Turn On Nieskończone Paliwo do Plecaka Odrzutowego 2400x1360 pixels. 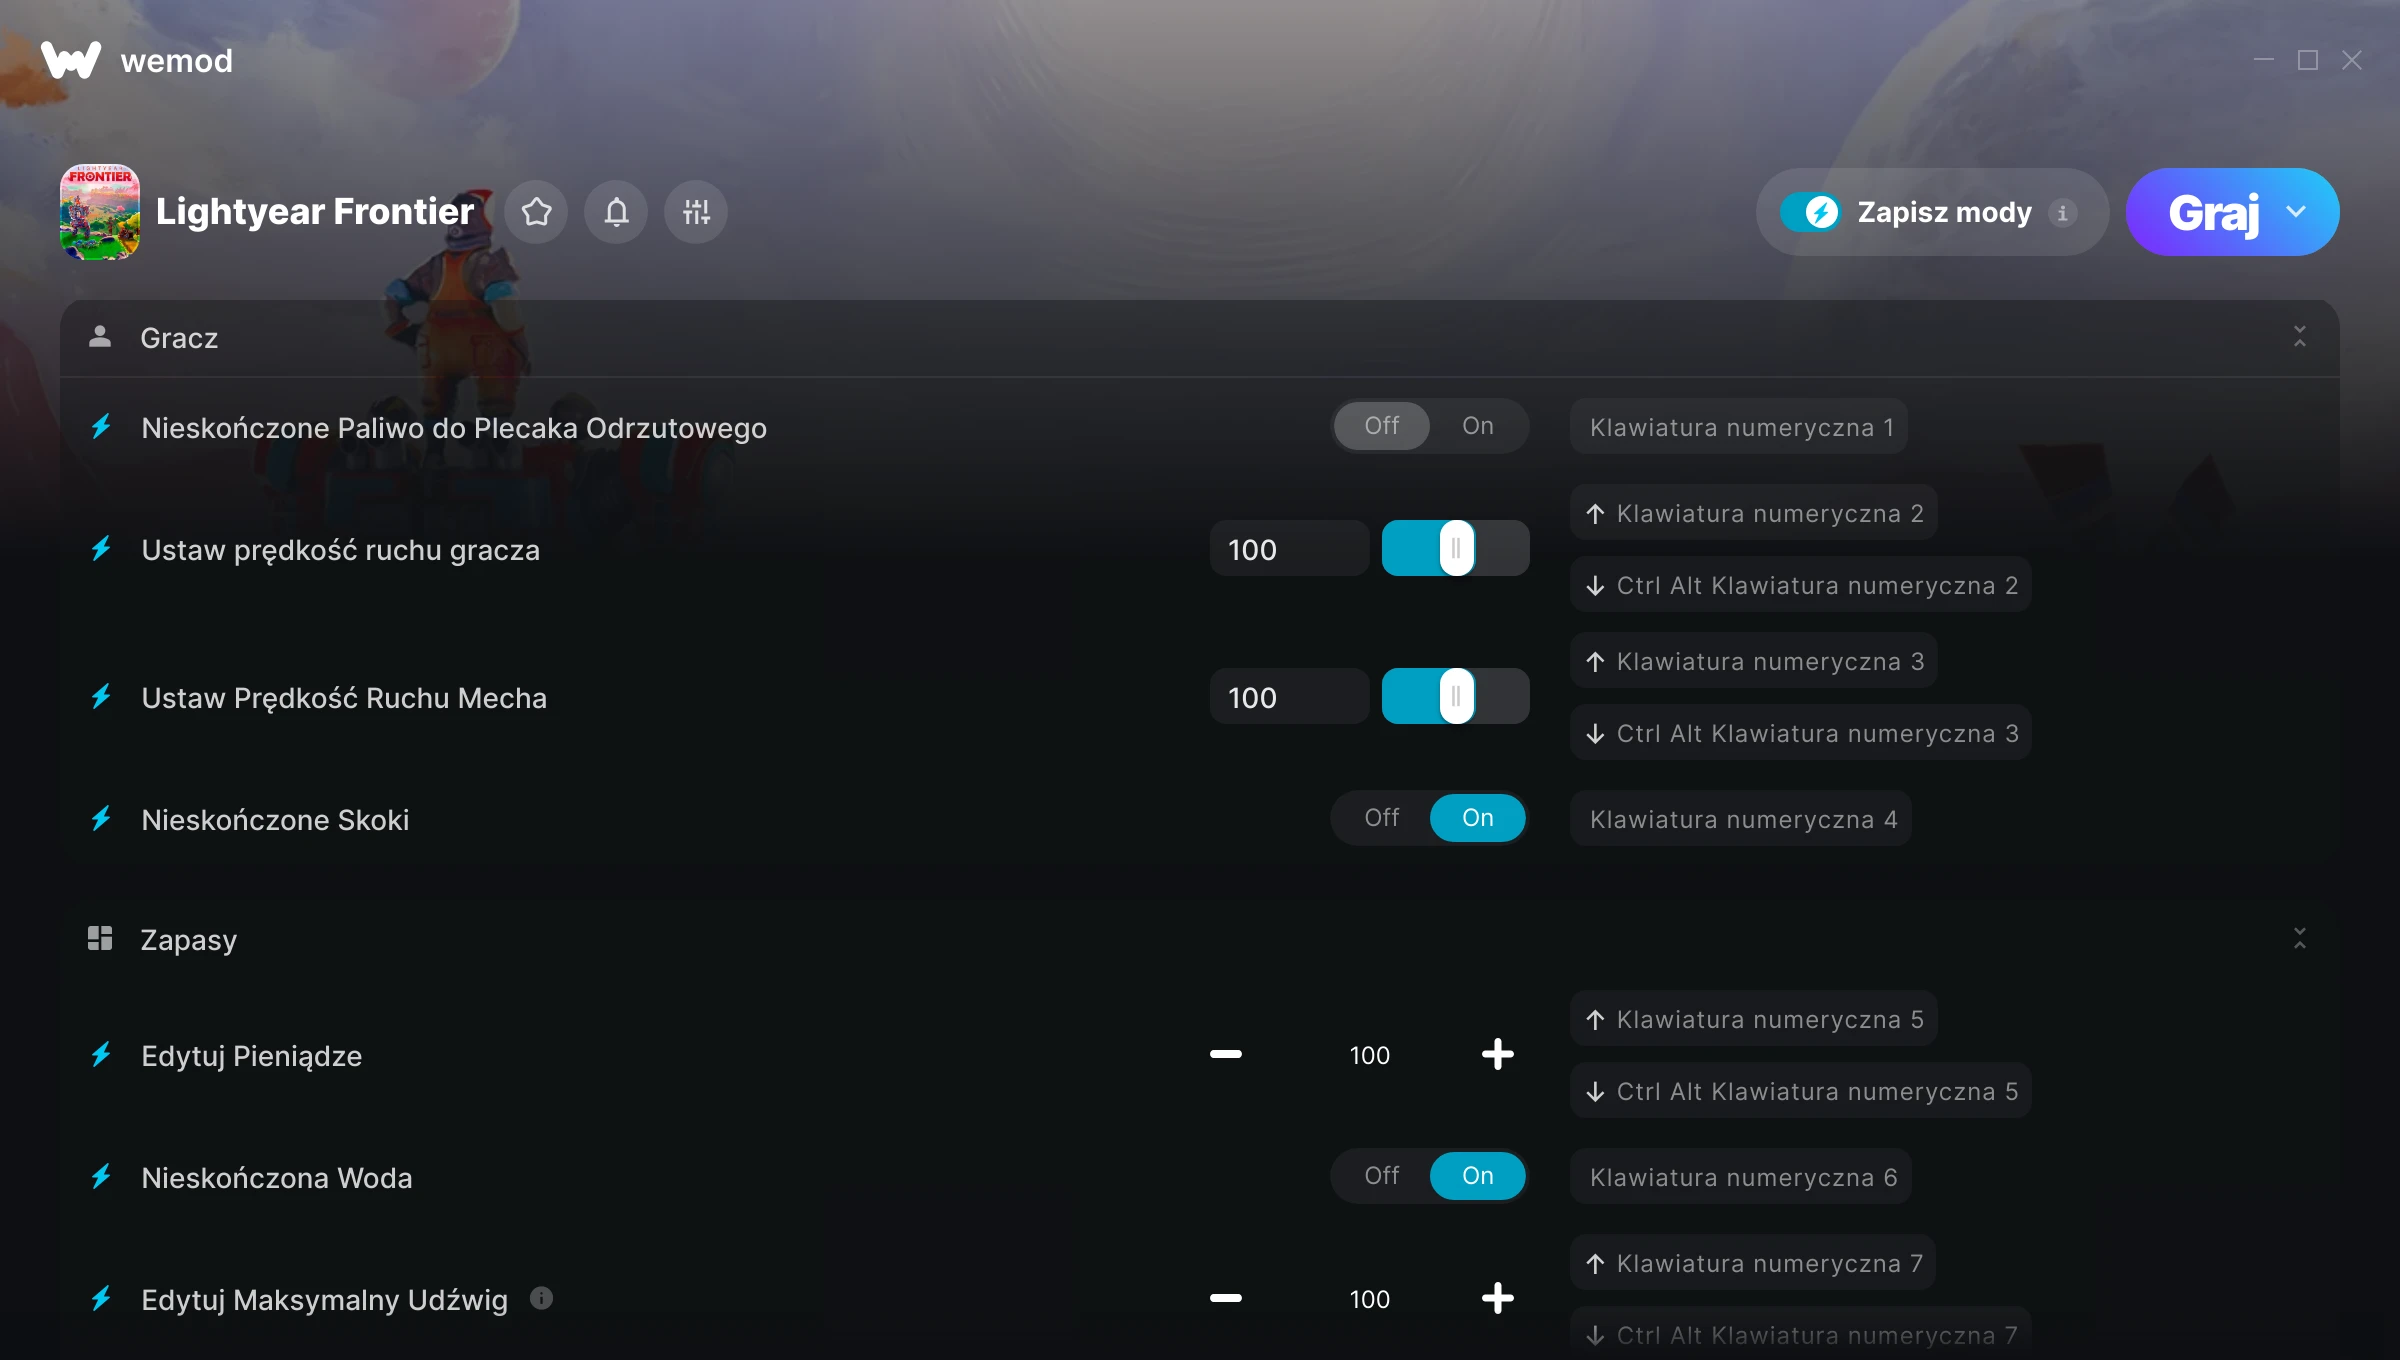click(x=1477, y=426)
